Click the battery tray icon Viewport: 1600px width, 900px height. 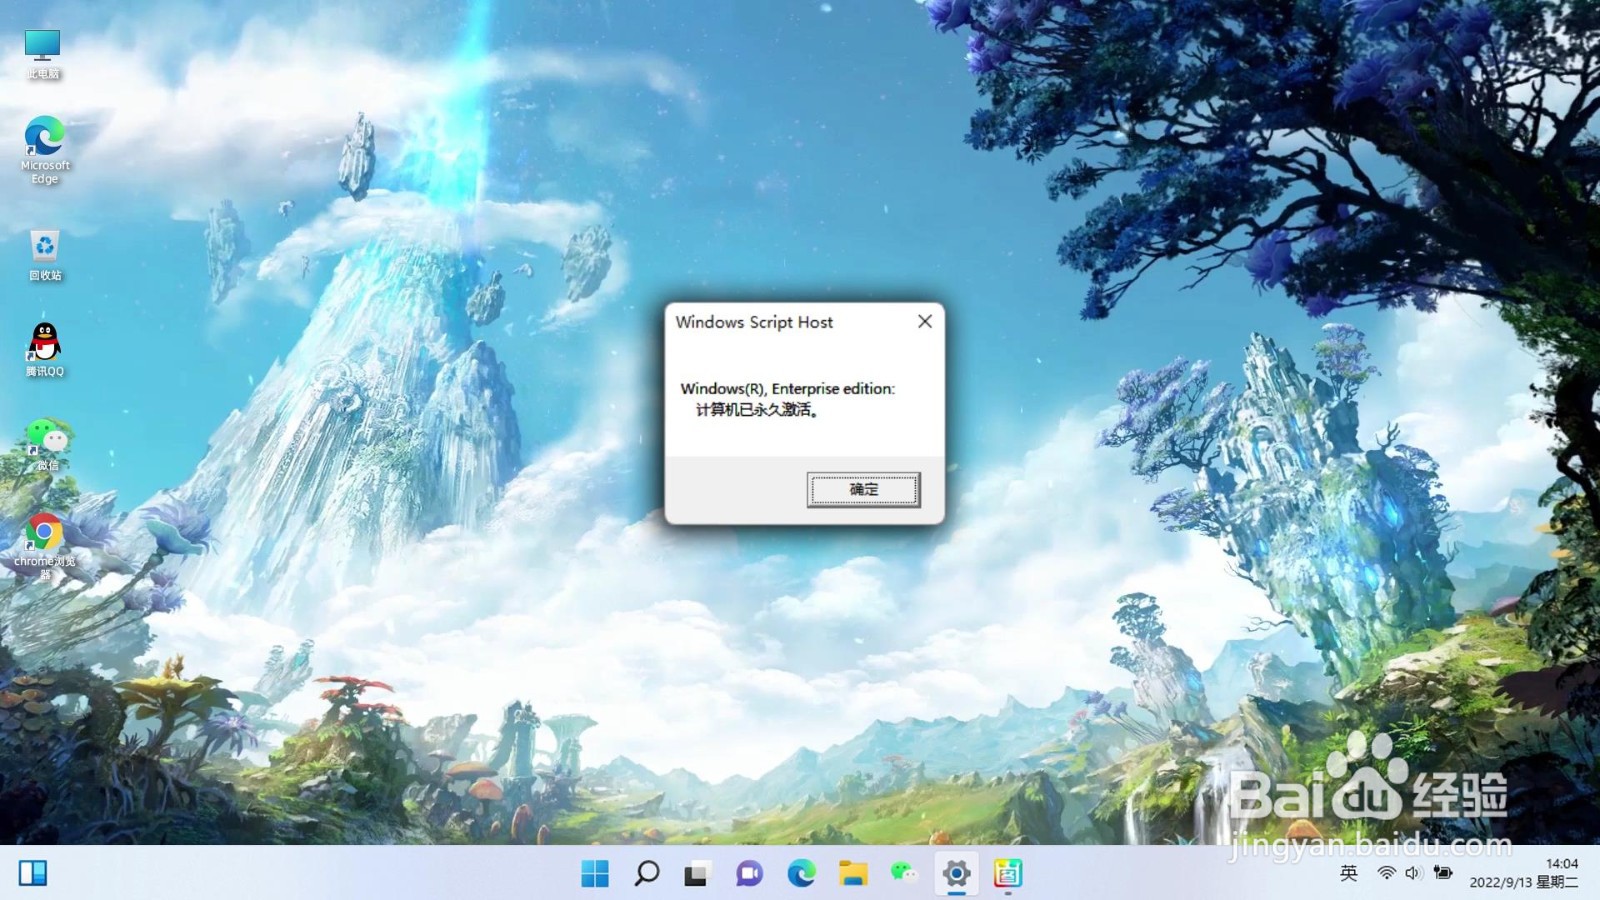[1442, 873]
